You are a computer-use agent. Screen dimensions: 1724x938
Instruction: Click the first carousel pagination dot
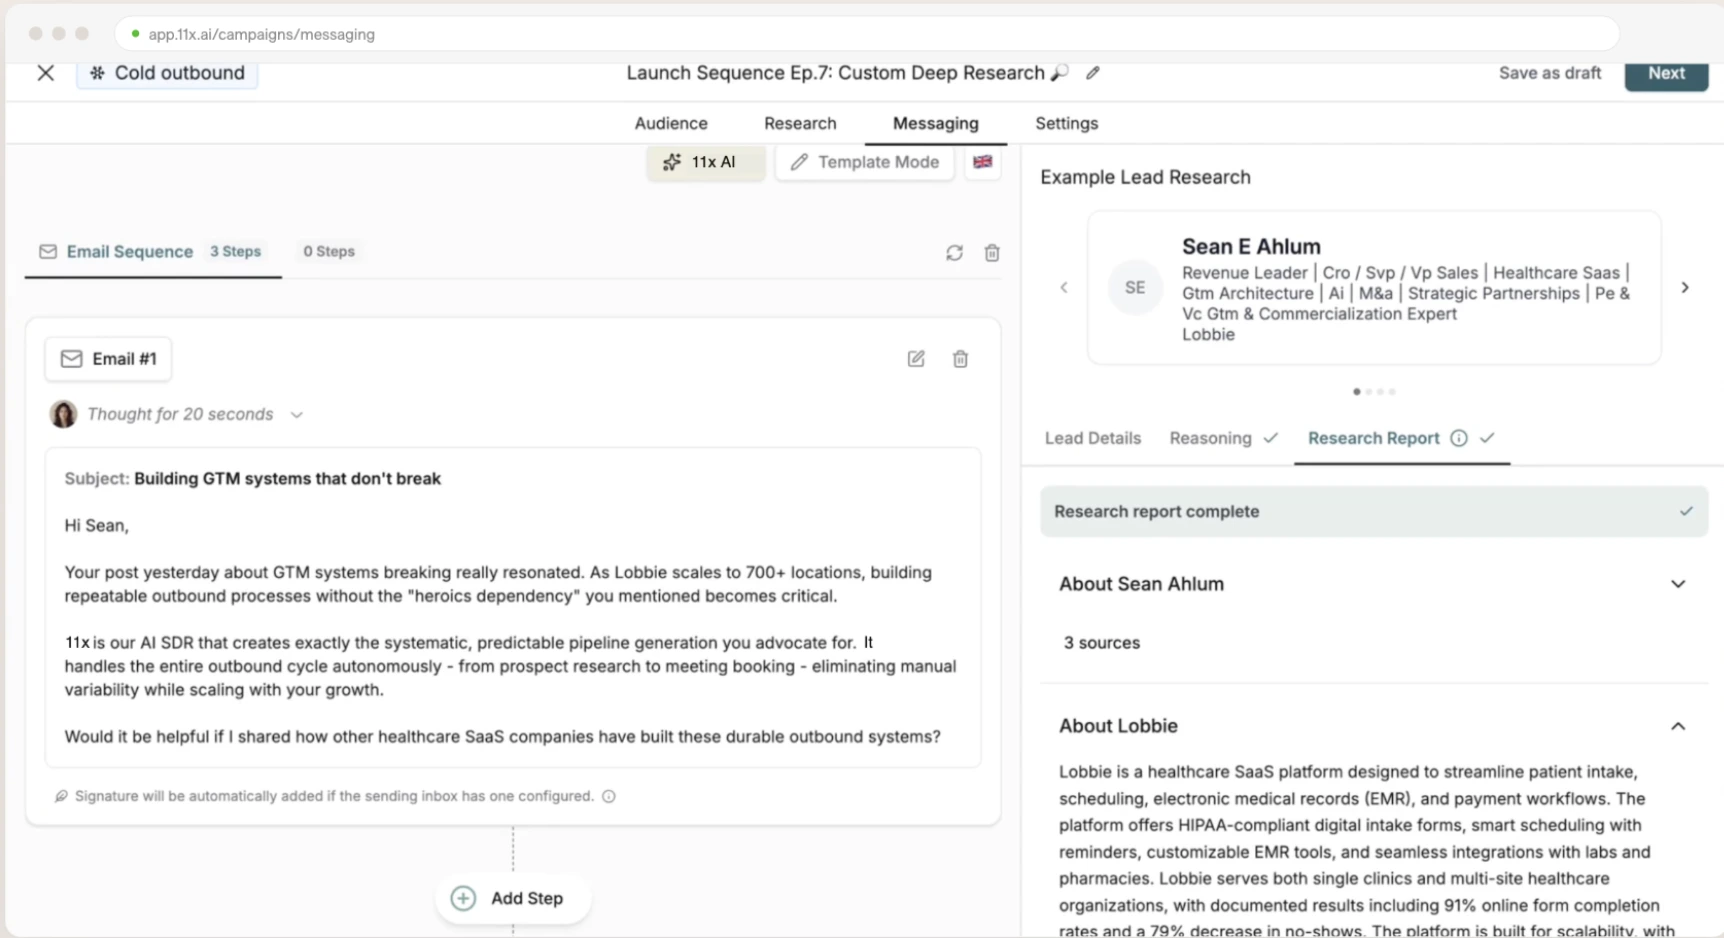click(1357, 392)
